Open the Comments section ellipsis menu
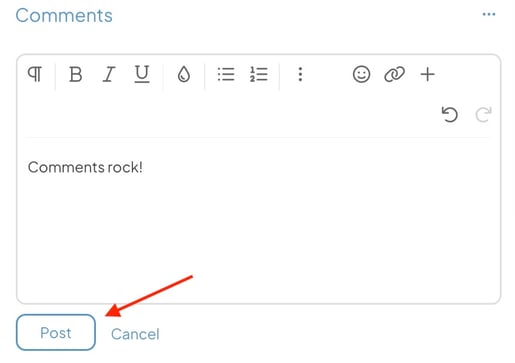The image size is (515, 363). 489,14
